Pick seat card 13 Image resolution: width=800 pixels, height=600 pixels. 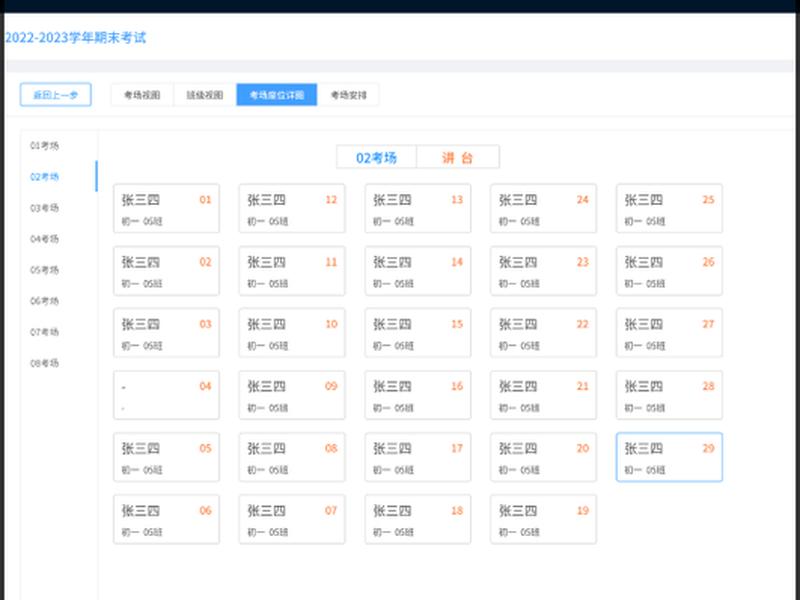click(418, 209)
